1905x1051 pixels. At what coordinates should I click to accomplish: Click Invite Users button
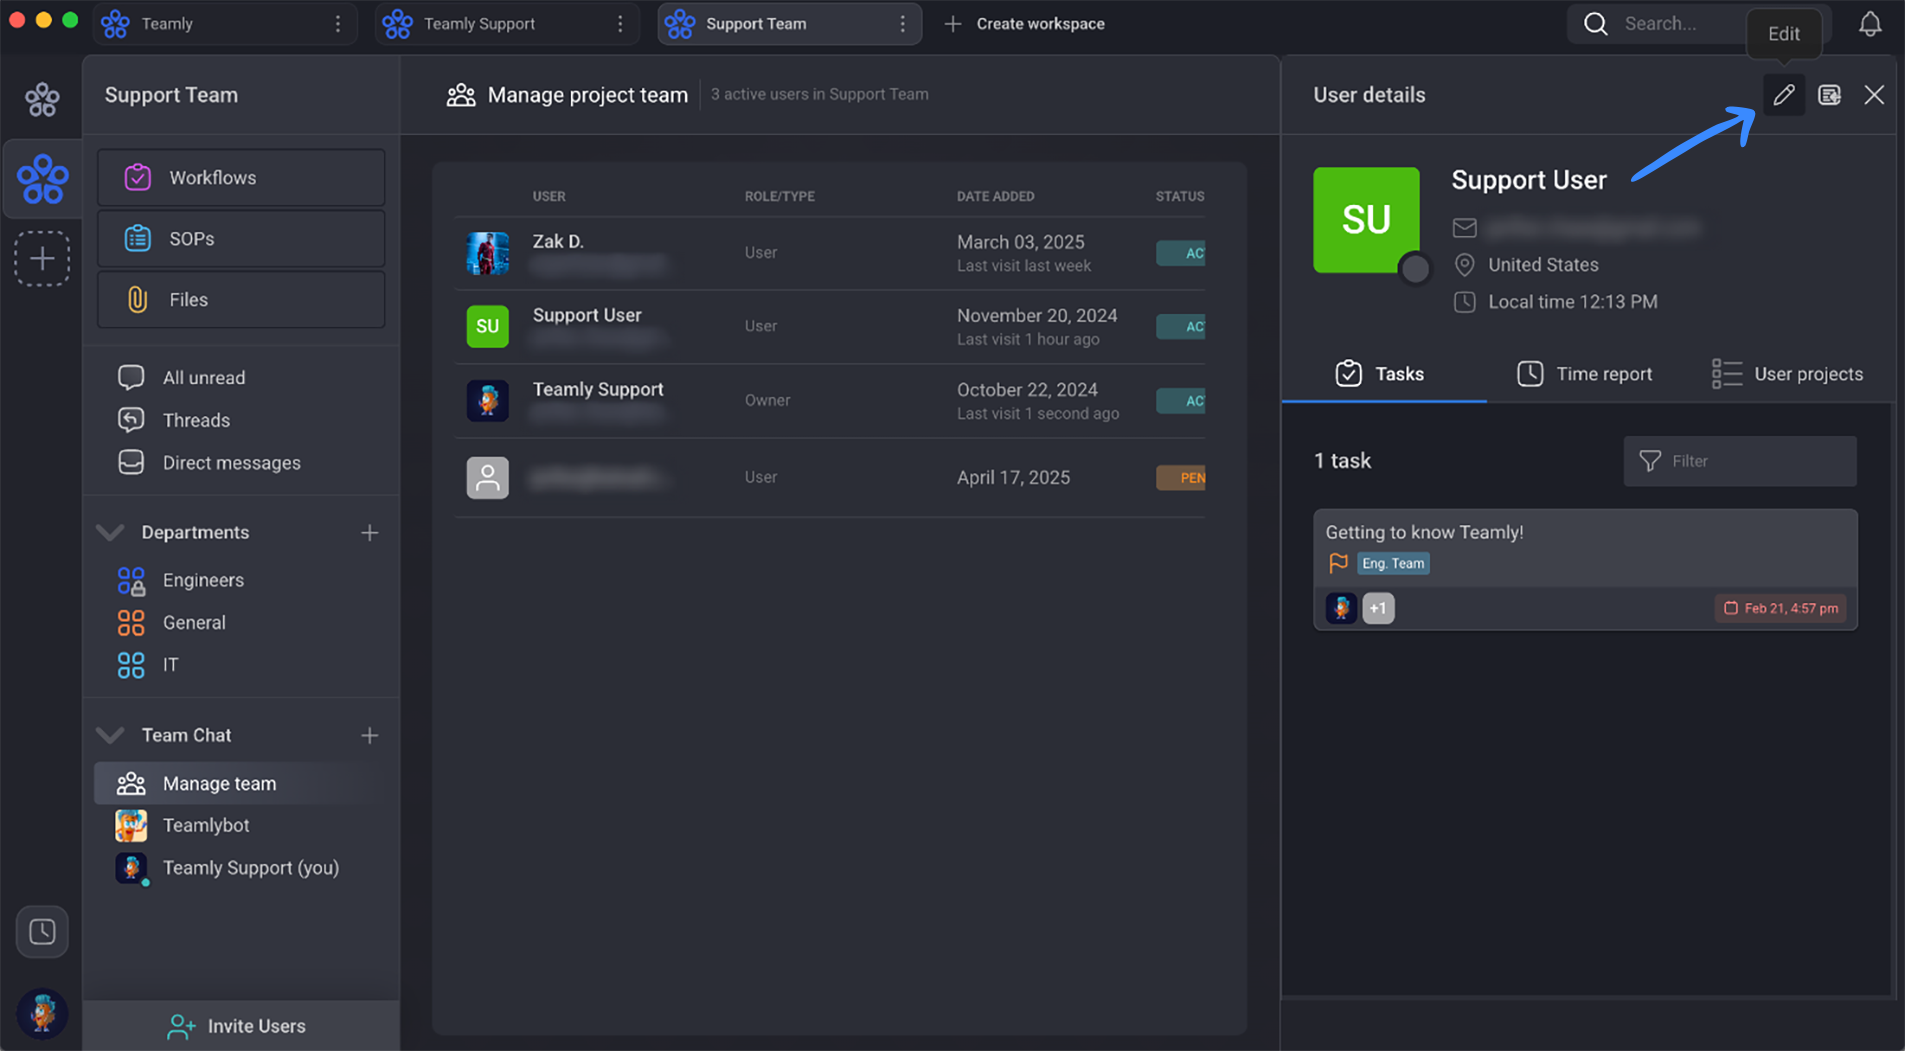(x=241, y=1026)
